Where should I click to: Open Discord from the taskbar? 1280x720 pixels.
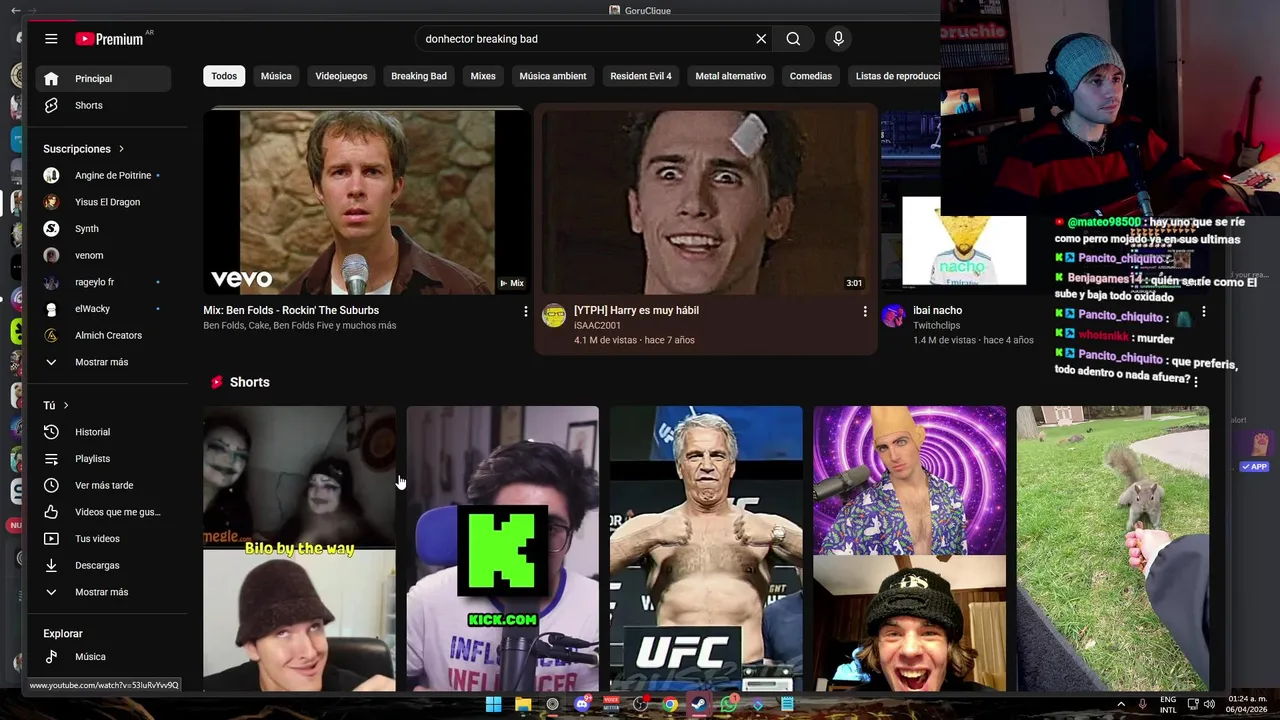582,704
